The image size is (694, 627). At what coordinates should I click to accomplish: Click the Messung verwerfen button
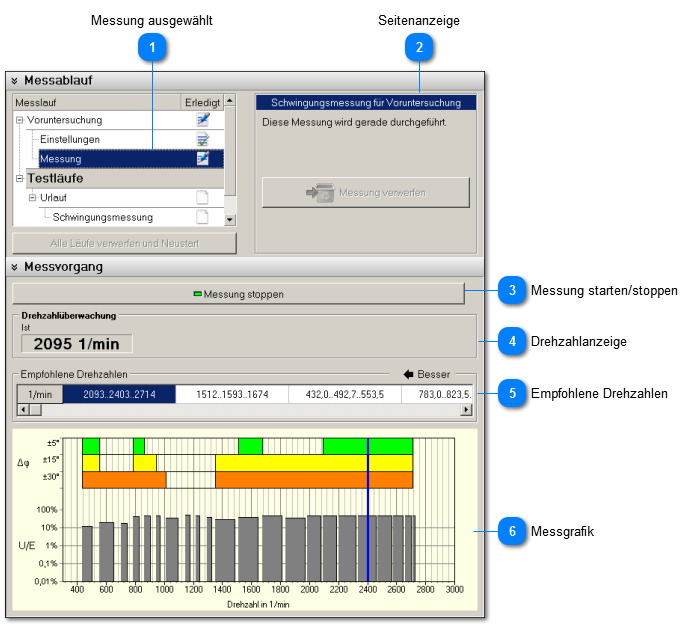pyautogui.click(x=365, y=192)
